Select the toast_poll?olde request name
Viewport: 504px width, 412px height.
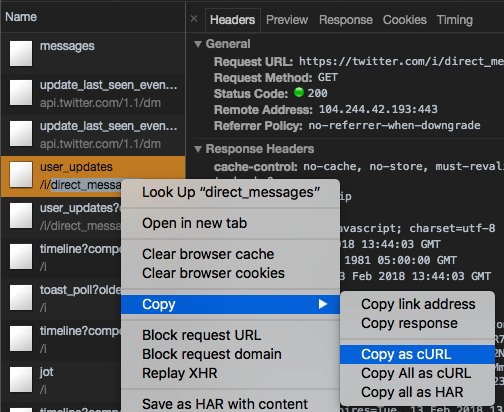[x=80, y=290]
